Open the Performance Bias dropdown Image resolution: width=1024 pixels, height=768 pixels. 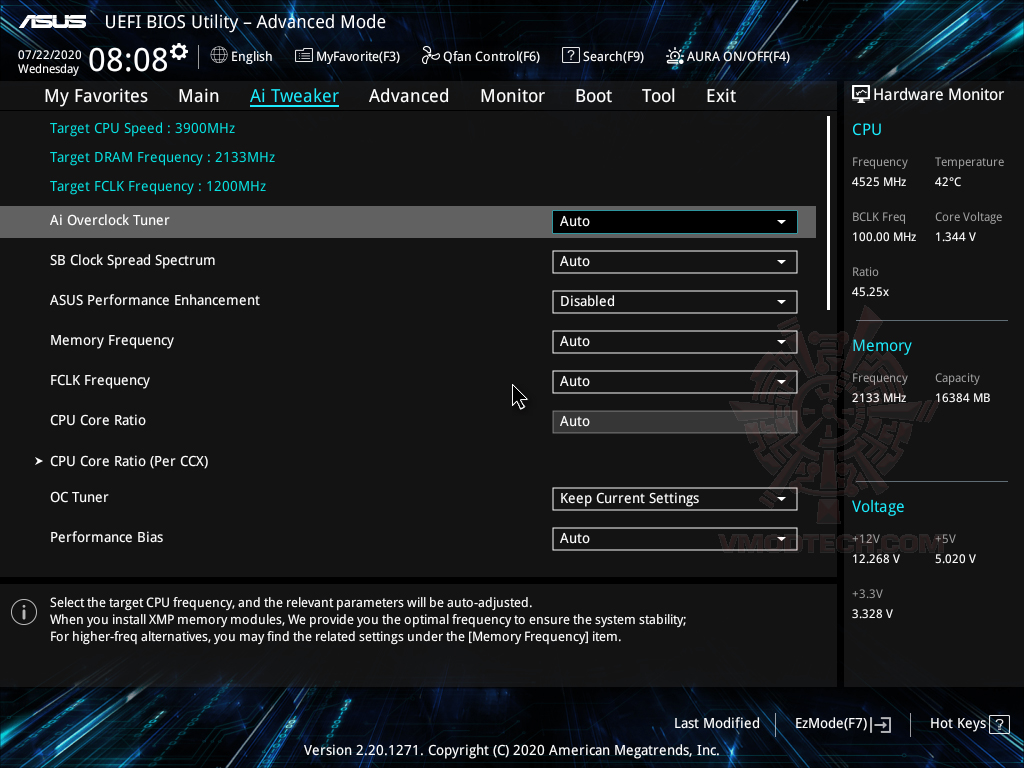pyautogui.click(x=673, y=538)
